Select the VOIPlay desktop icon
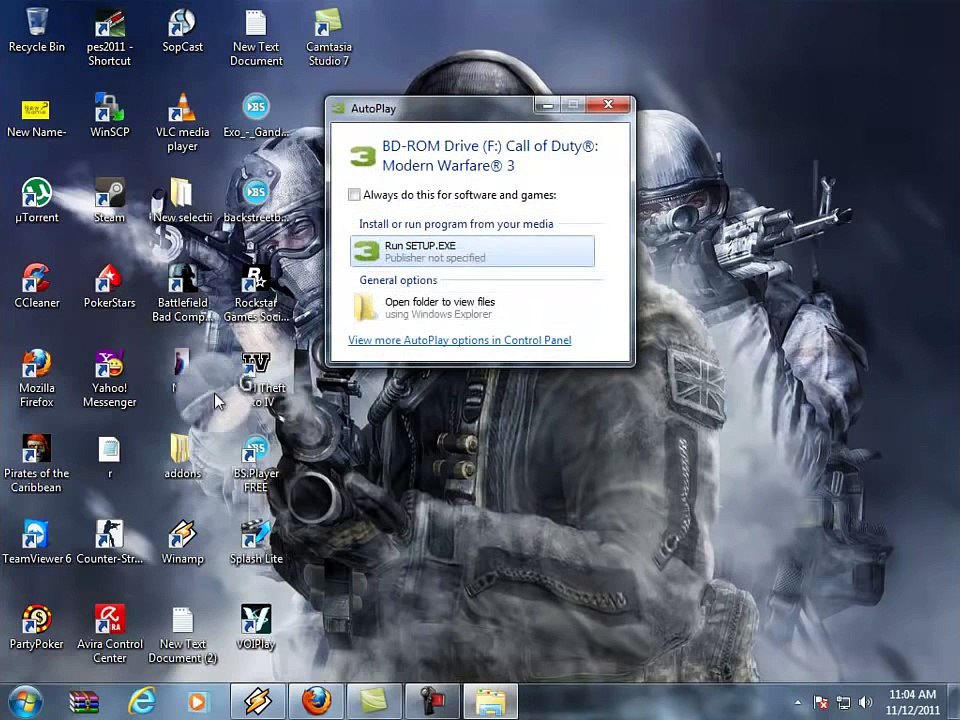This screenshot has width=960, height=720. [256, 626]
